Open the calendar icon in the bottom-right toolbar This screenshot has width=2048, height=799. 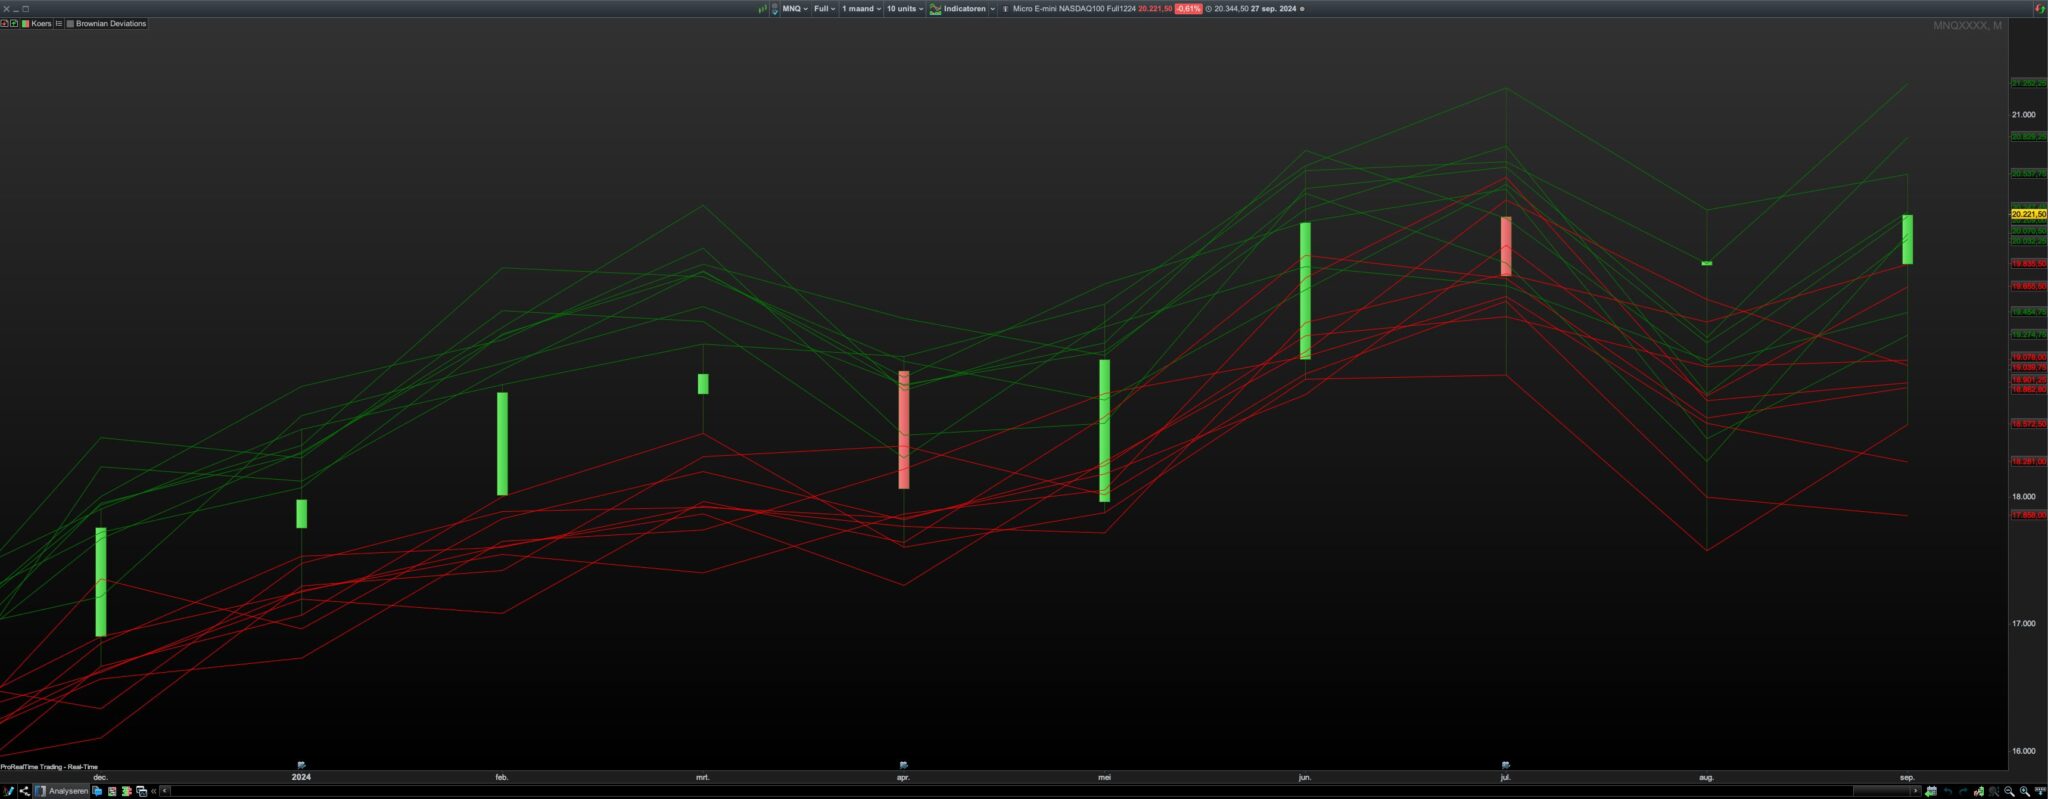[x=1931, y=791]
